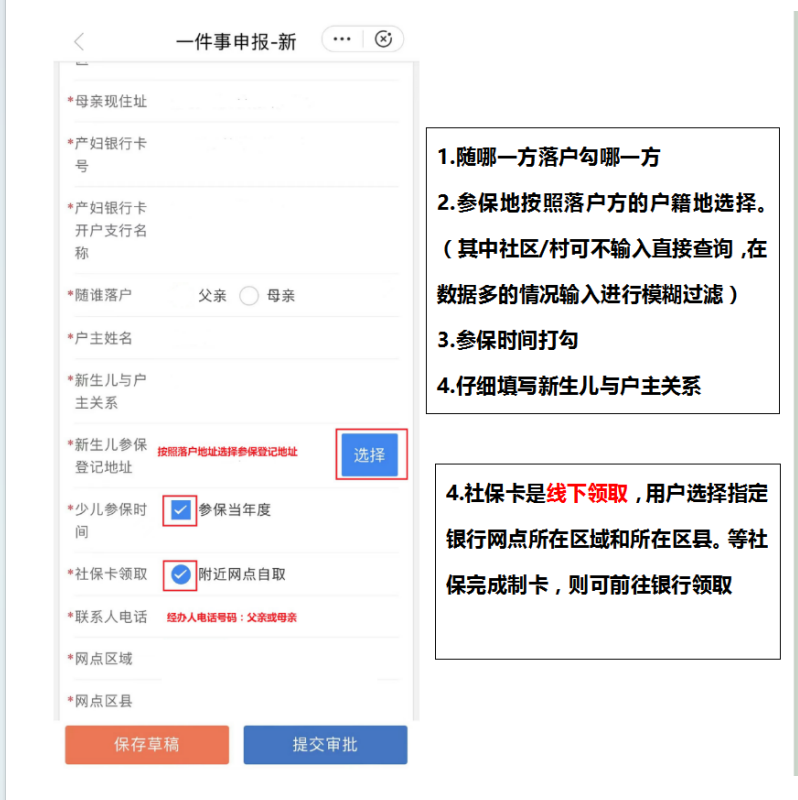
Task: Focus the 户主姓名 input field
Action: [280, 339]
